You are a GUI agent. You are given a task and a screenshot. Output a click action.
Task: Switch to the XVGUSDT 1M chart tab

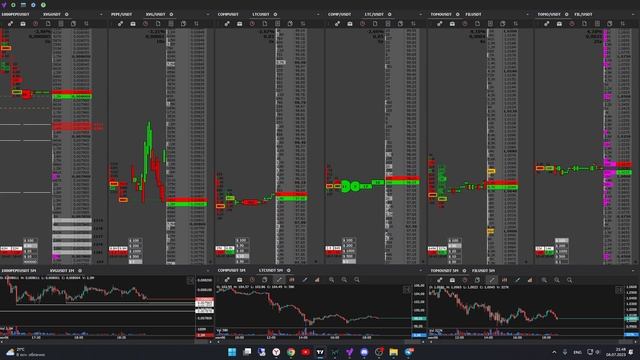(62, 270)
